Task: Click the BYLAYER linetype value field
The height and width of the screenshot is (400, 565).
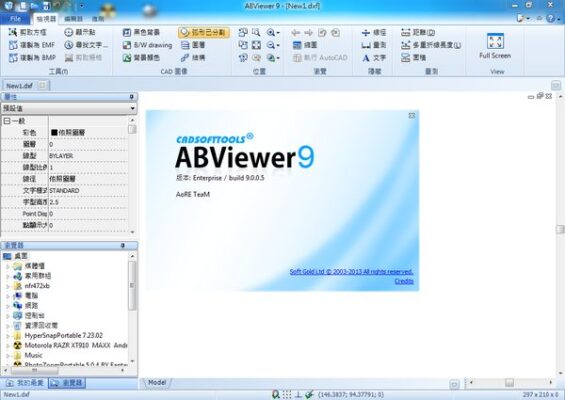Action: (x=88, y=156)
